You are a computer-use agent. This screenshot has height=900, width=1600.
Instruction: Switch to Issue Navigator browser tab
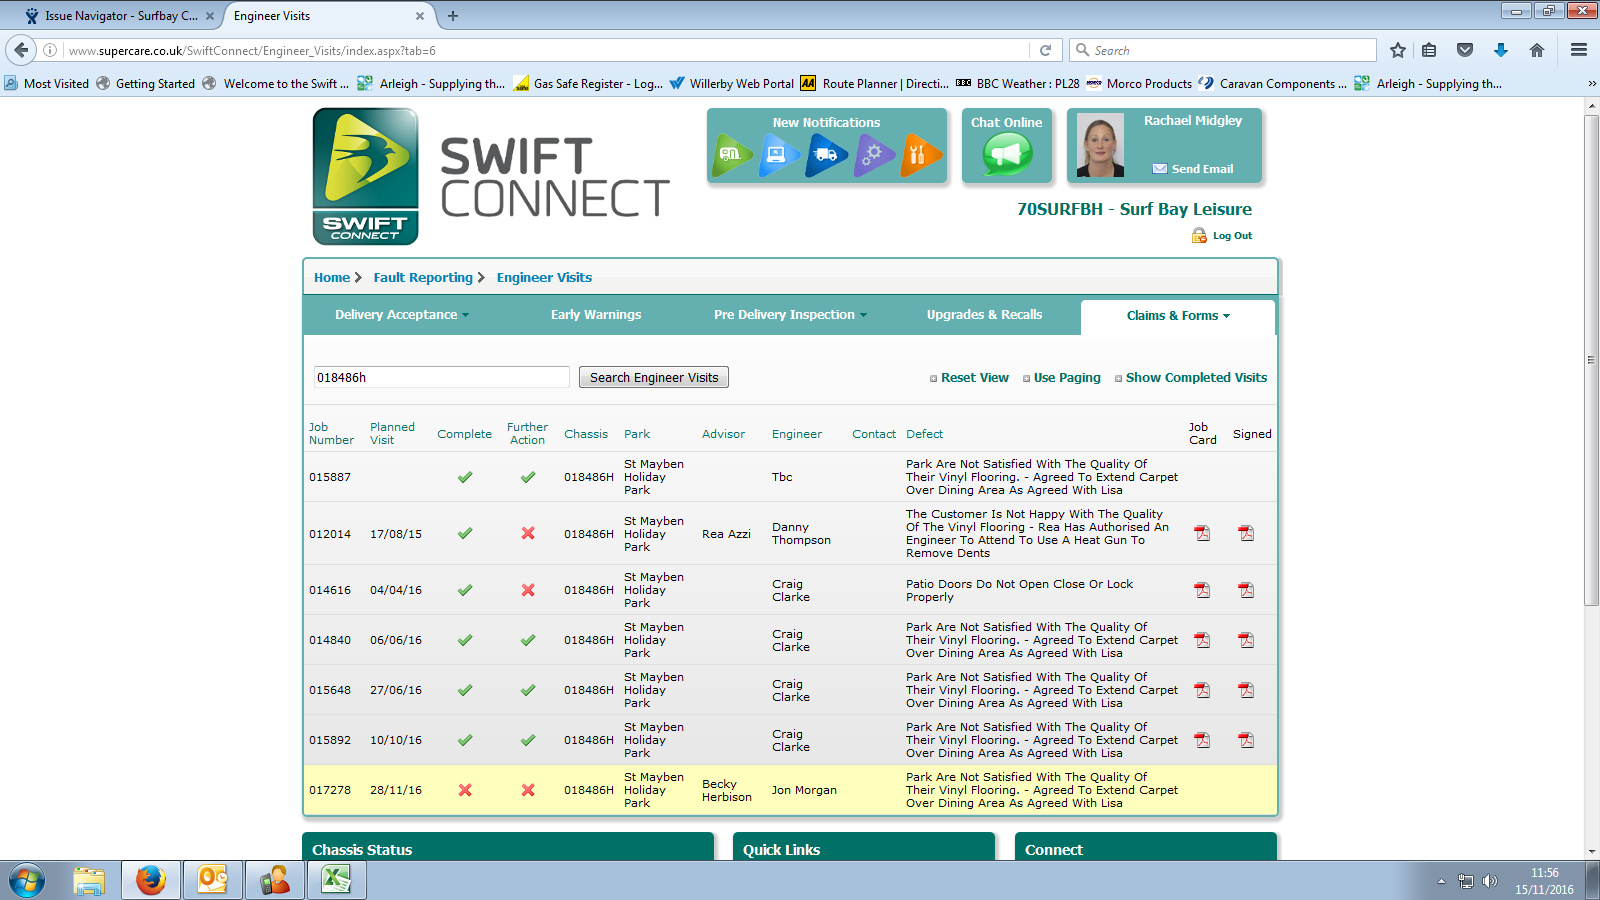coord(120,16)
